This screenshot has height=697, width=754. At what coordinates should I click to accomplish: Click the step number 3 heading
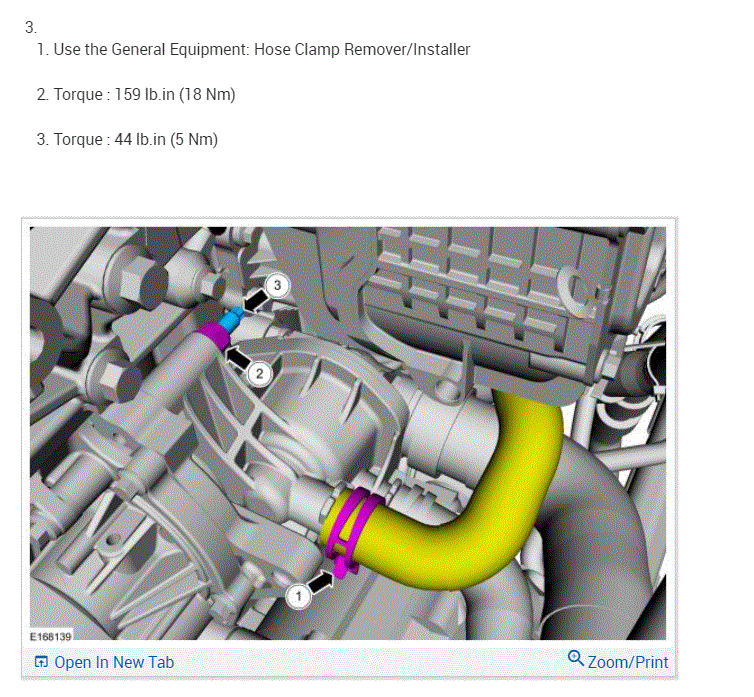[31, 27]
